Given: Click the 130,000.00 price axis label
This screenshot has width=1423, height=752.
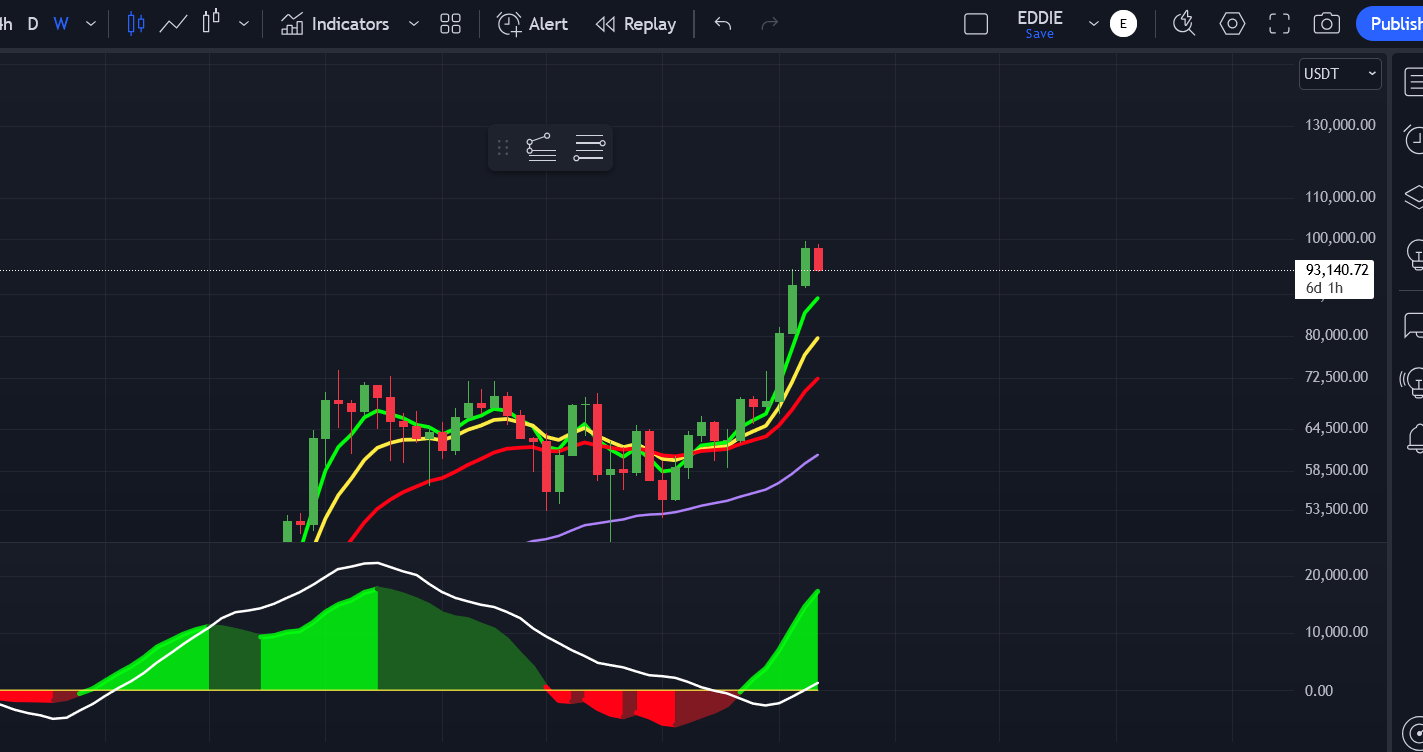Looking at the screenshot, I should (1340, 125).
